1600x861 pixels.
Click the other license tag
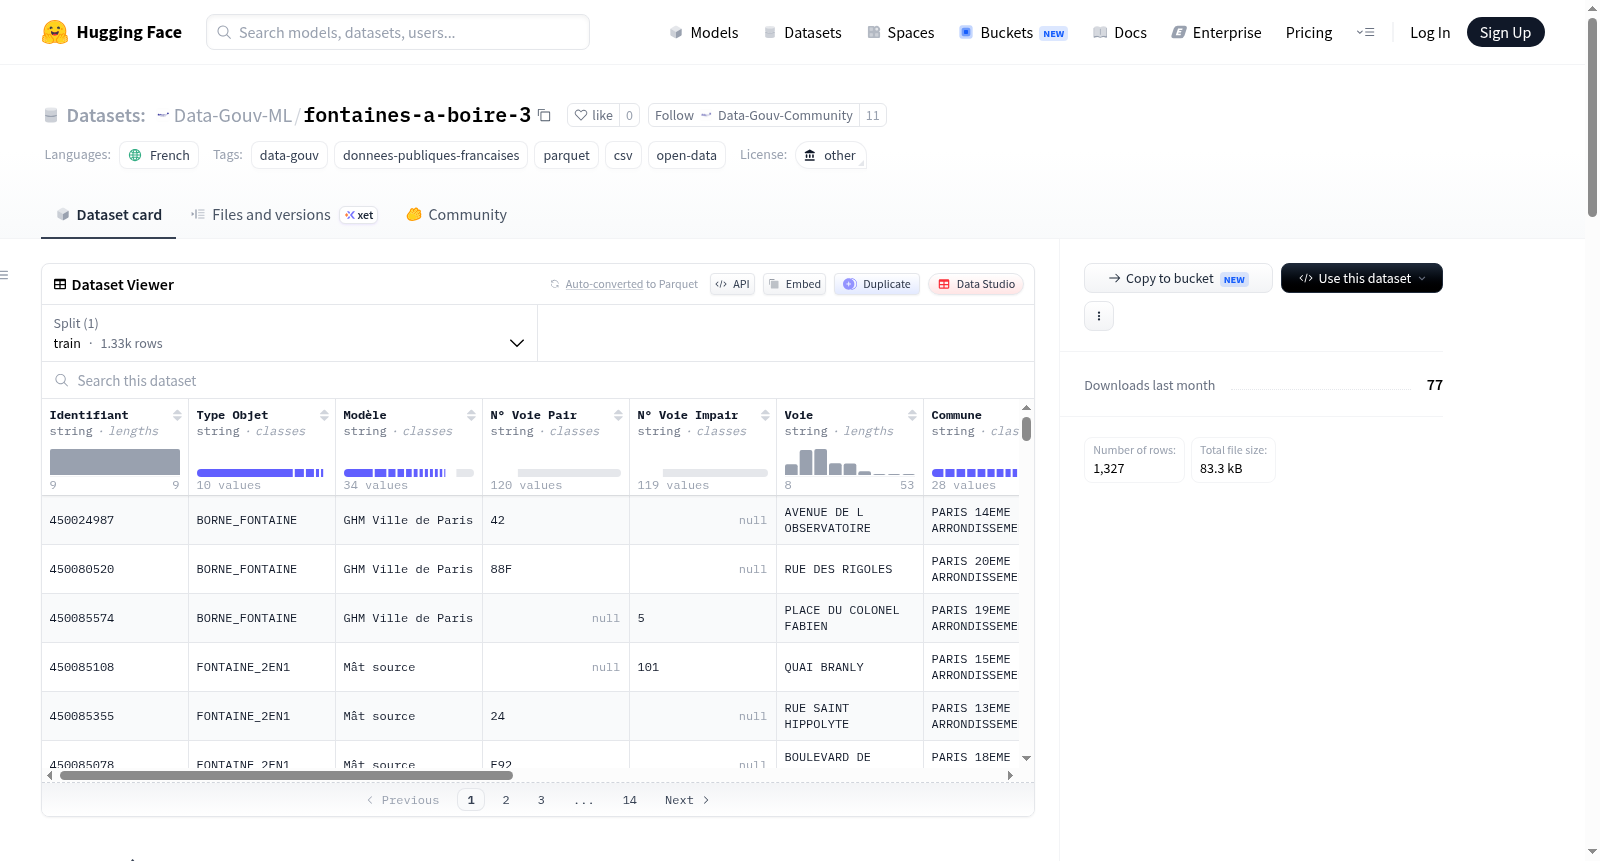click(x=830, y=155)
